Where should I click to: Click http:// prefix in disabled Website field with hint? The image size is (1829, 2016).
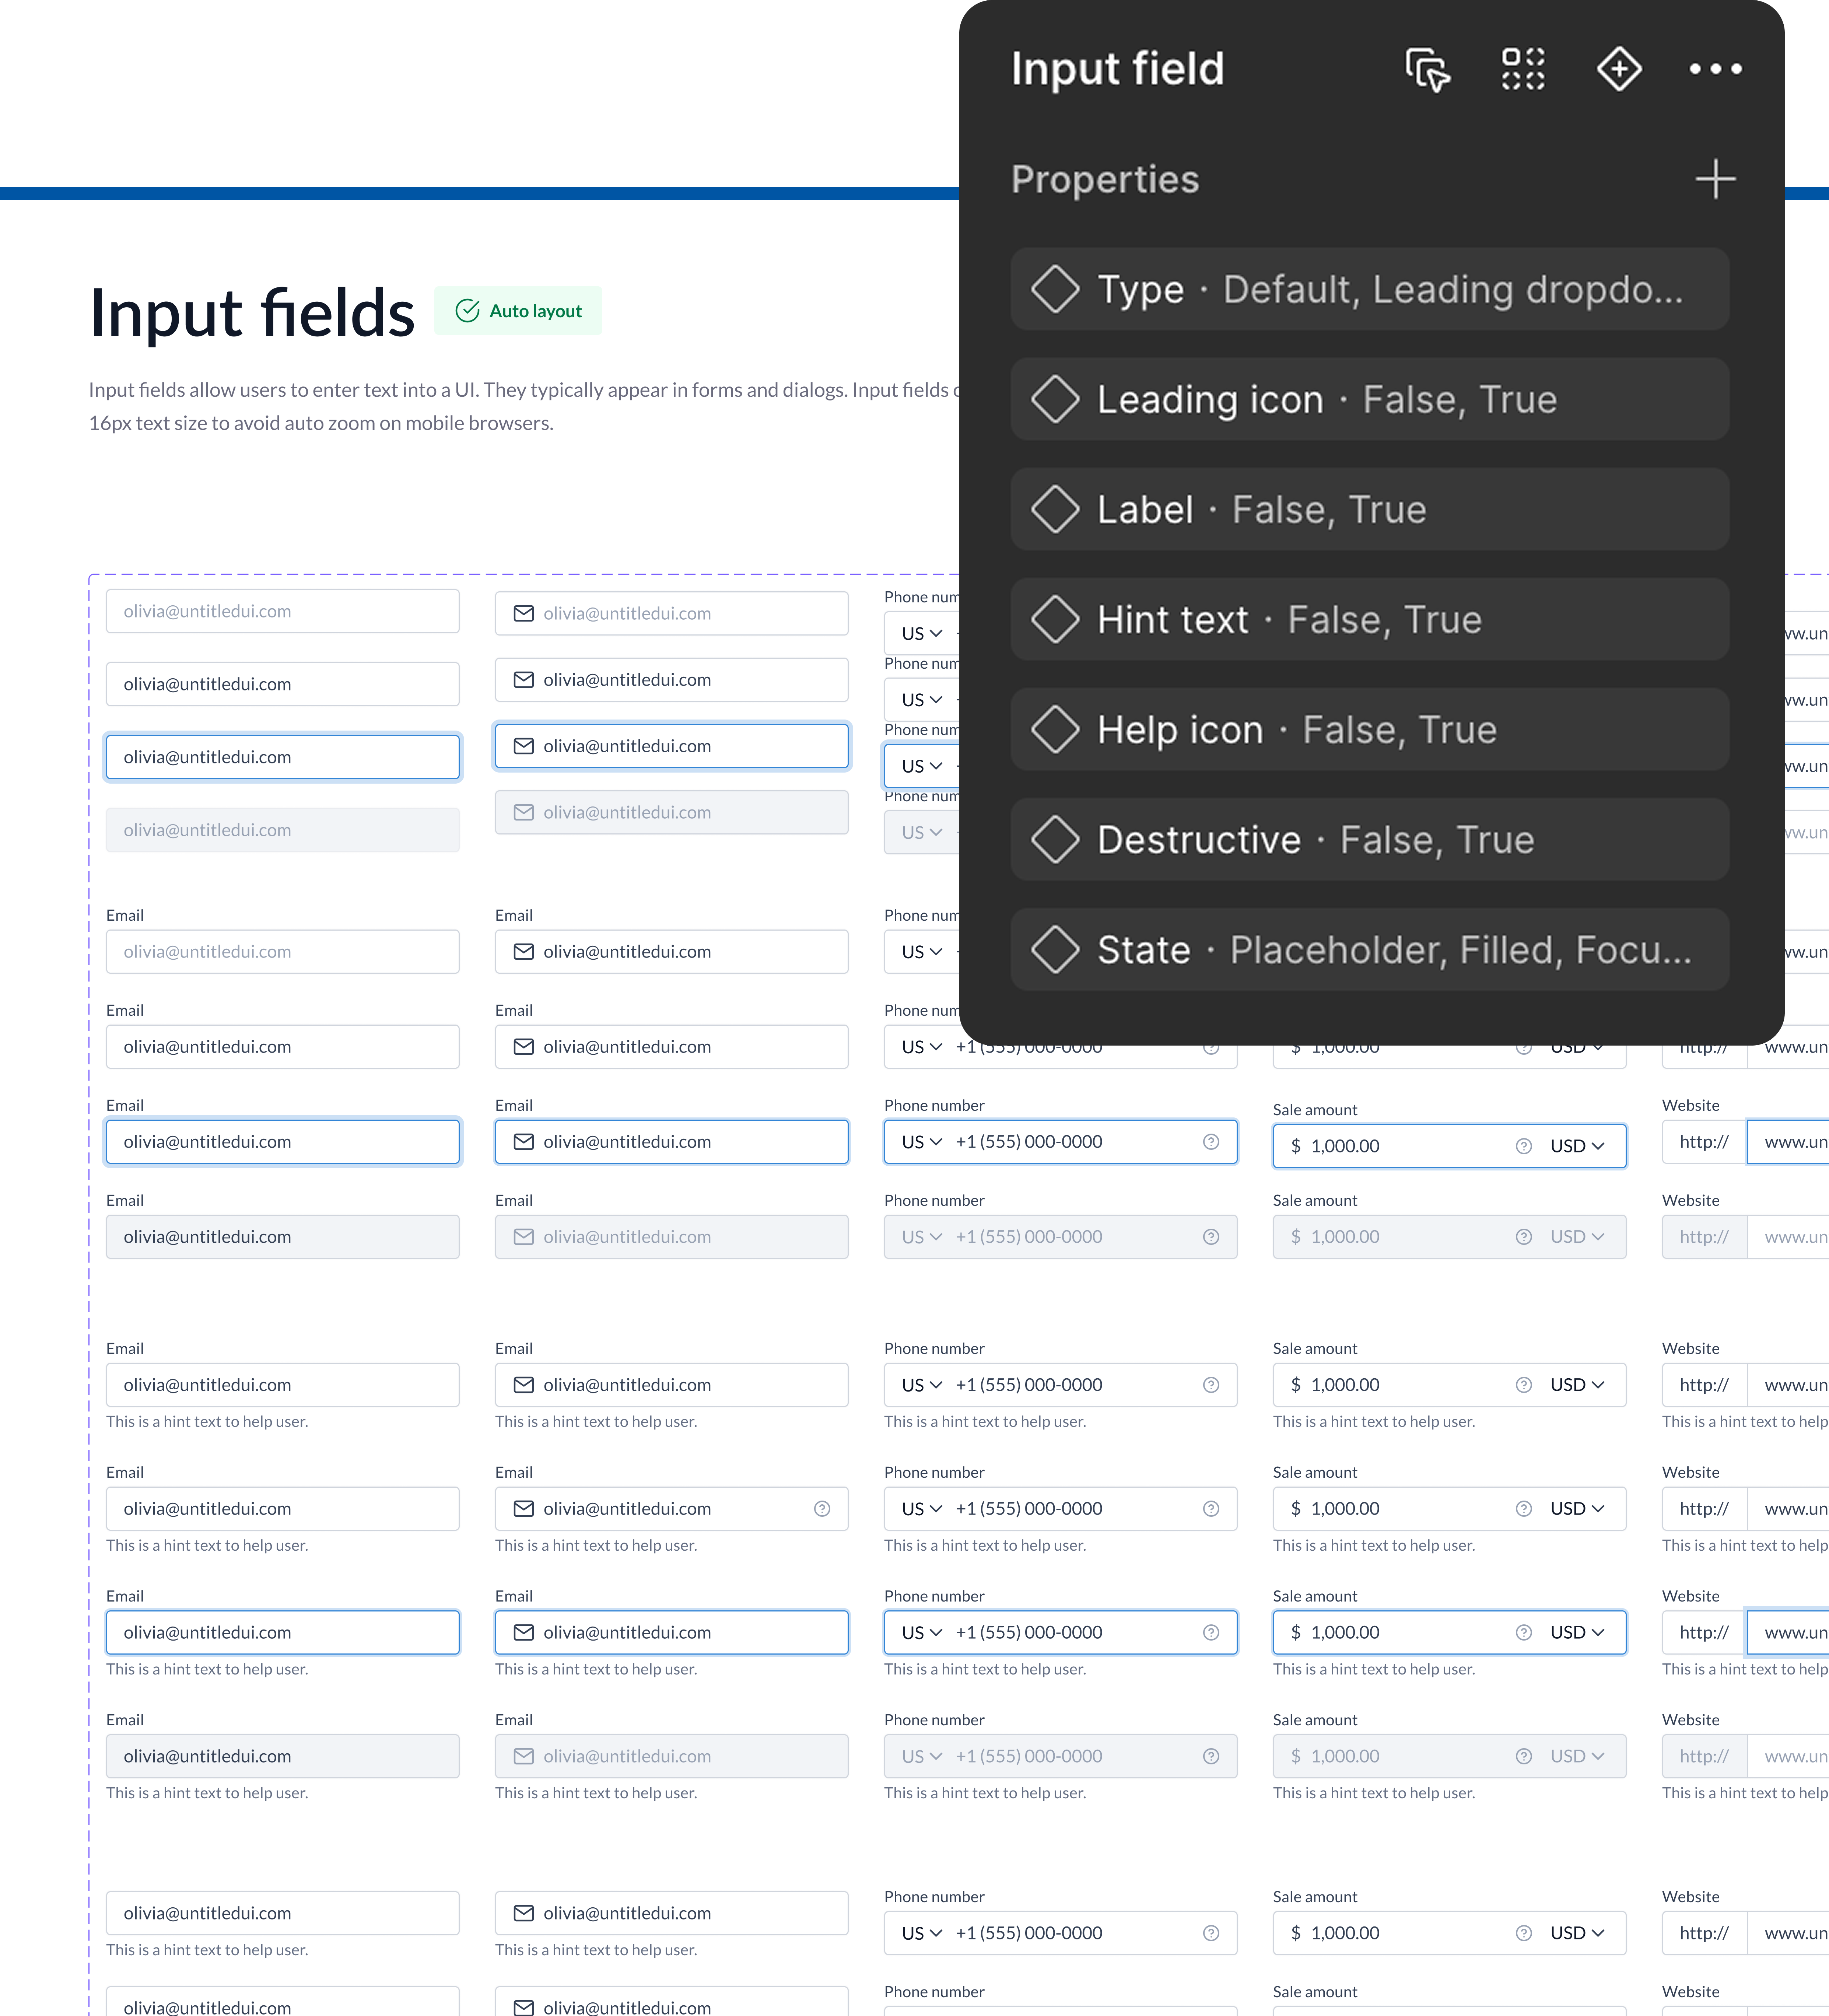point(1704,1756)
